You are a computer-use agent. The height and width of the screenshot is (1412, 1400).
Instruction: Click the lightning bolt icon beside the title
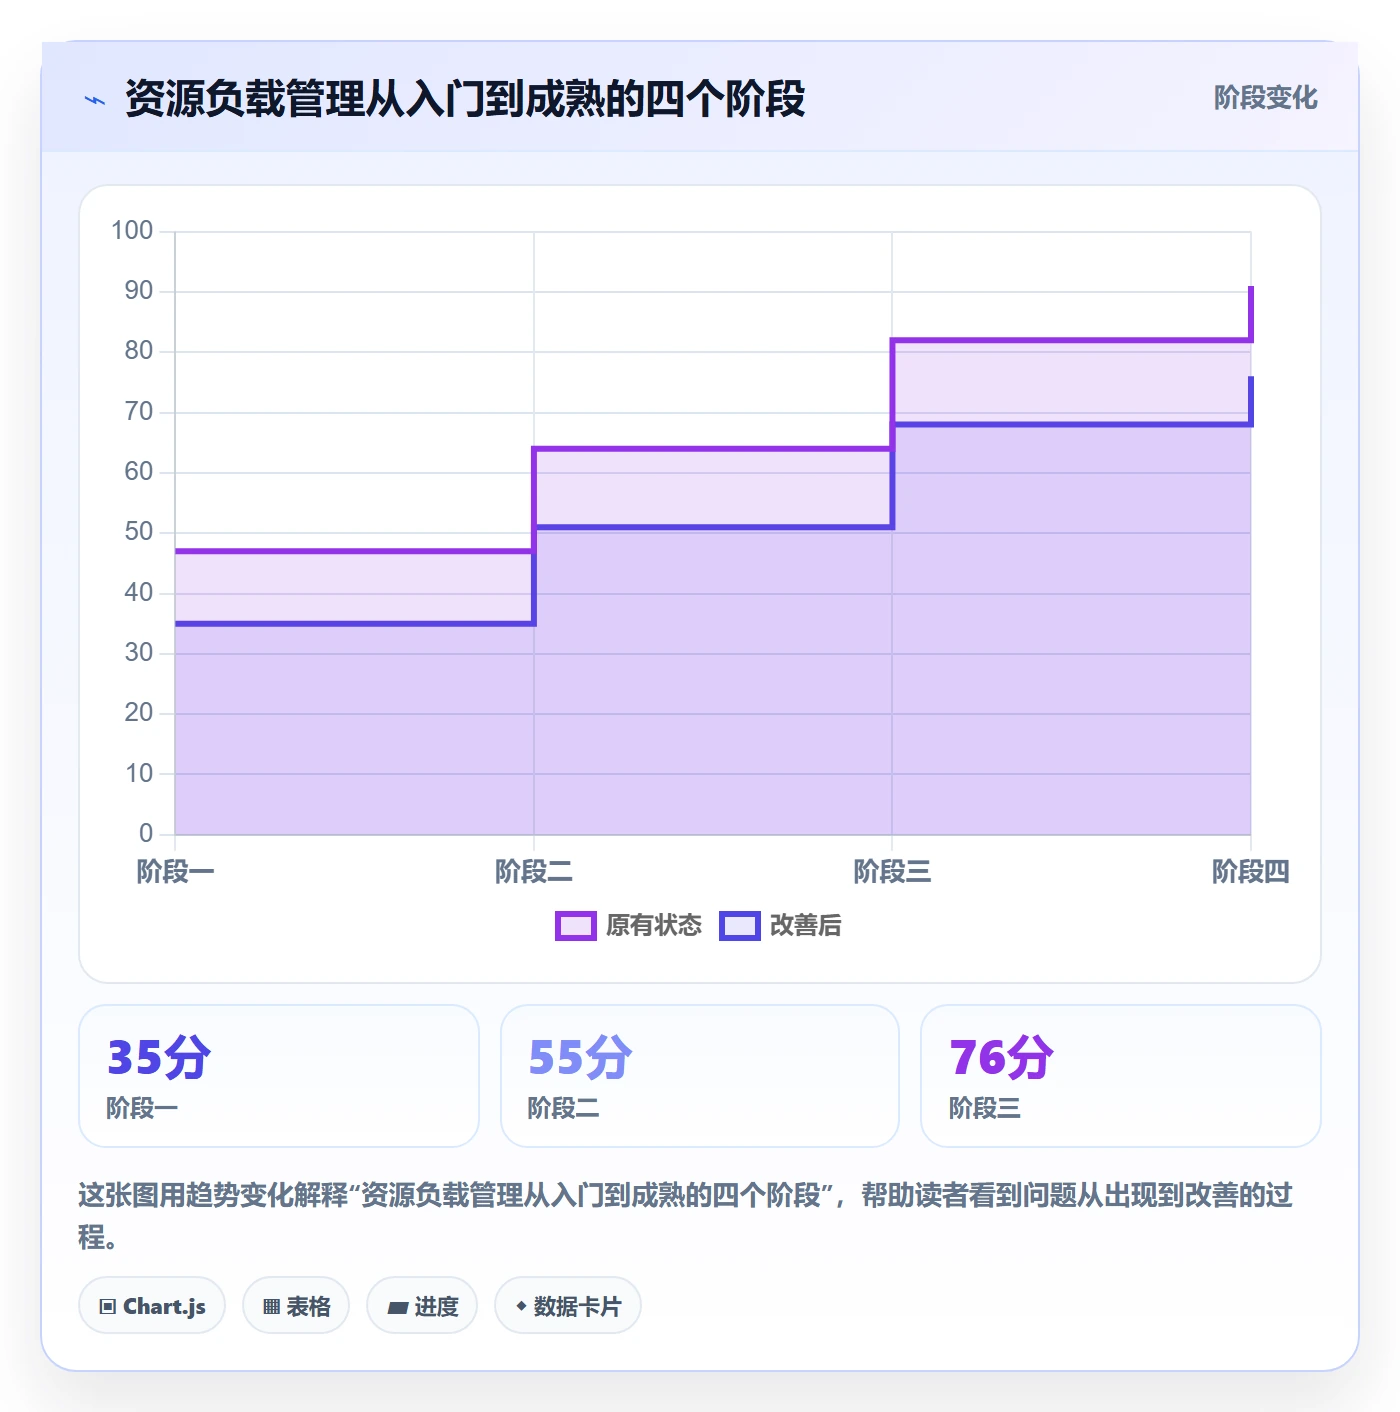(x=95, y=100)
